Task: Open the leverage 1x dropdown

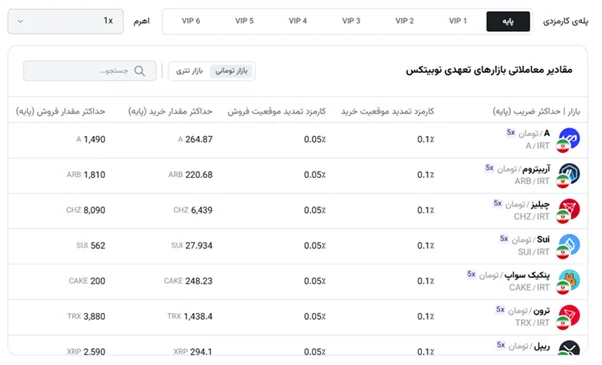Action: point(66,21)
